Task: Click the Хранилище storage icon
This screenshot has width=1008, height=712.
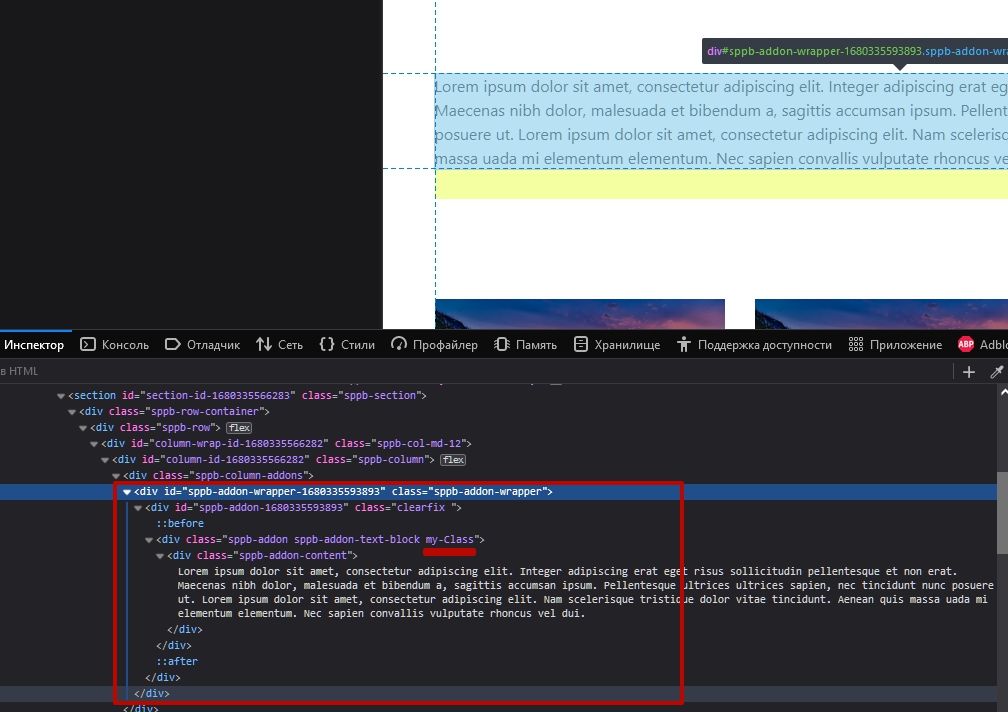Action: click(x=581, y=344)
